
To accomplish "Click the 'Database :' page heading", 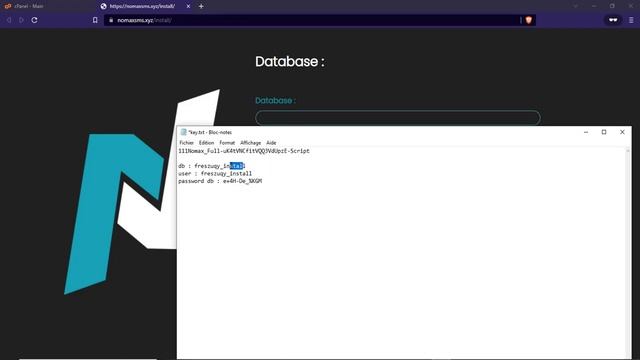I will point(290,62).
